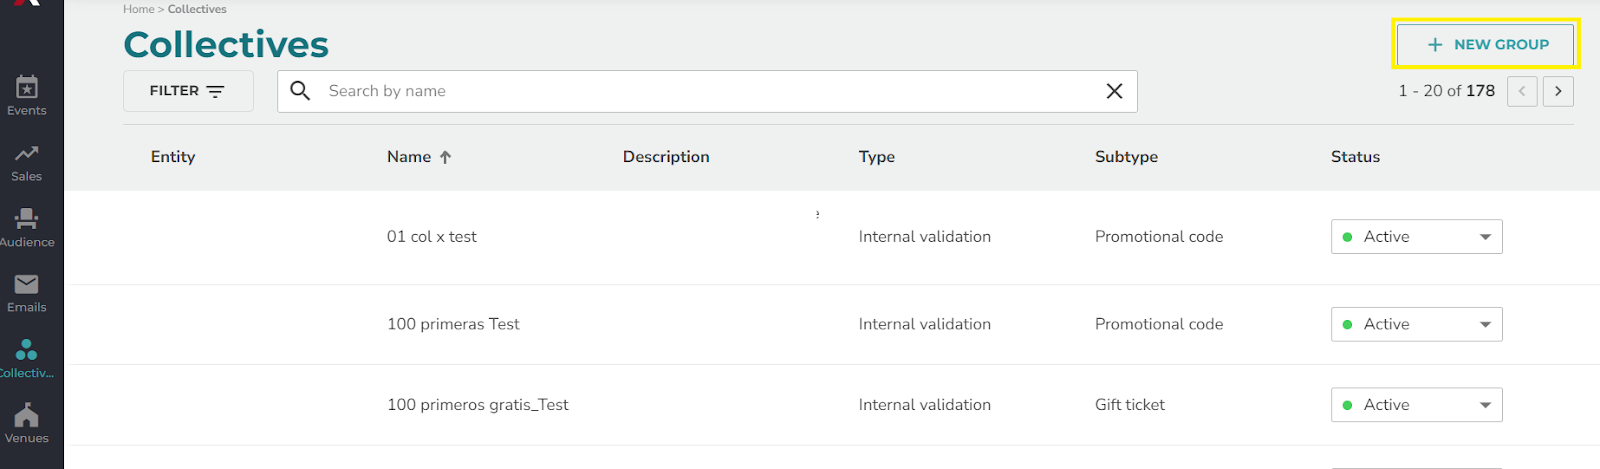
Task: Click the previous page arrow
Action: 1522,91
